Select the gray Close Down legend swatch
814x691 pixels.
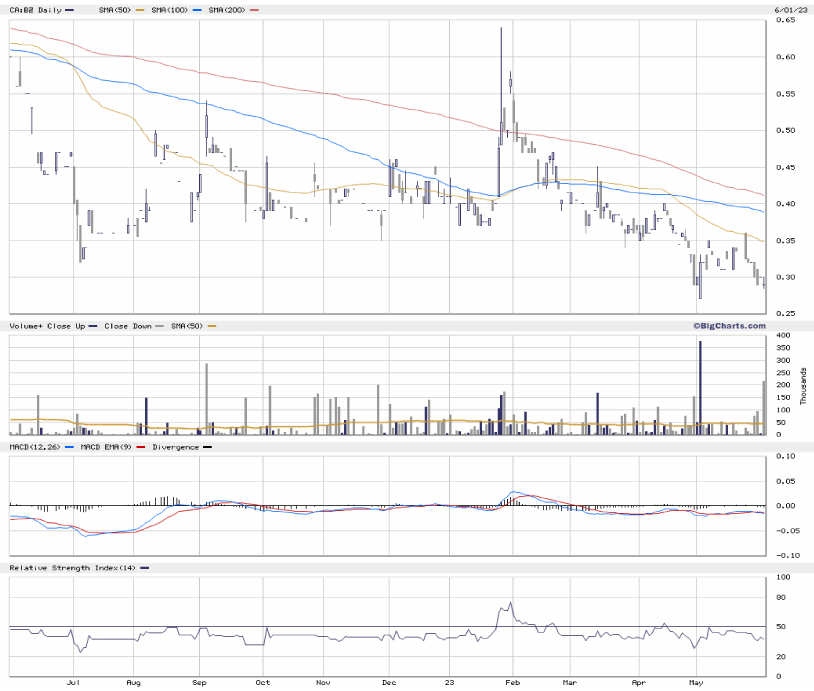159,326
